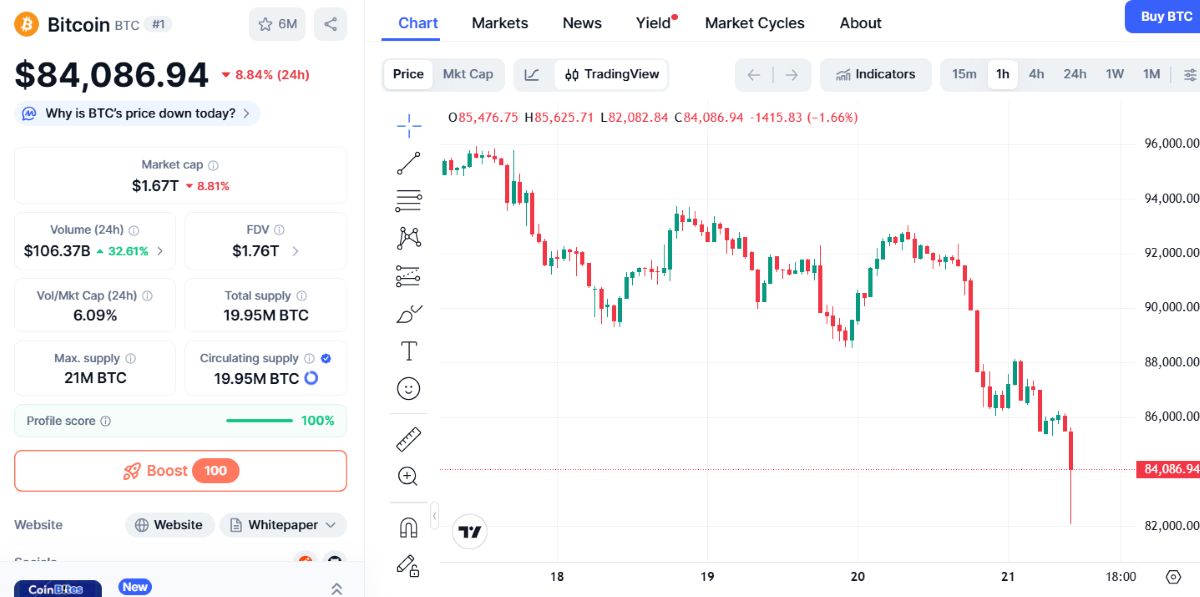Screen dimensions: 1200x597
Task: Select the 4h time interval
Action: 1036,74
